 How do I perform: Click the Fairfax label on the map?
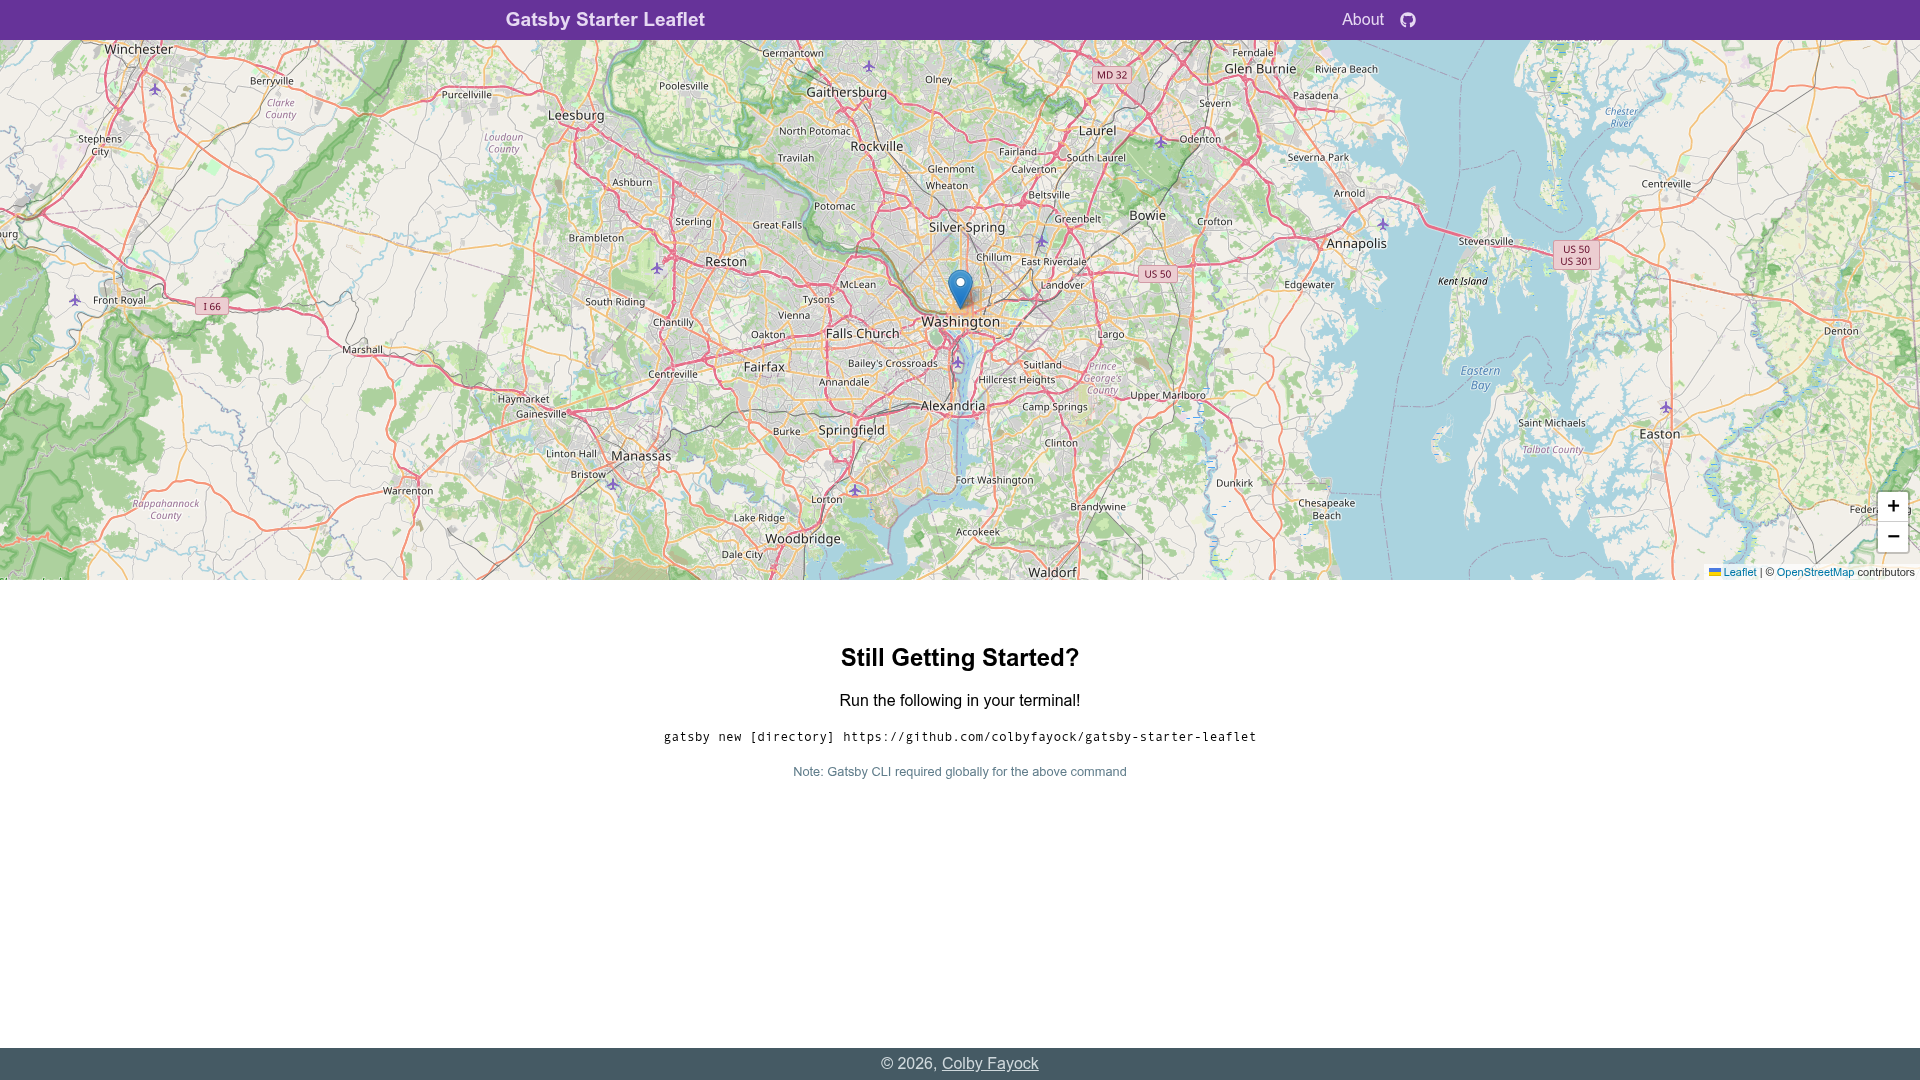[764, 368]
